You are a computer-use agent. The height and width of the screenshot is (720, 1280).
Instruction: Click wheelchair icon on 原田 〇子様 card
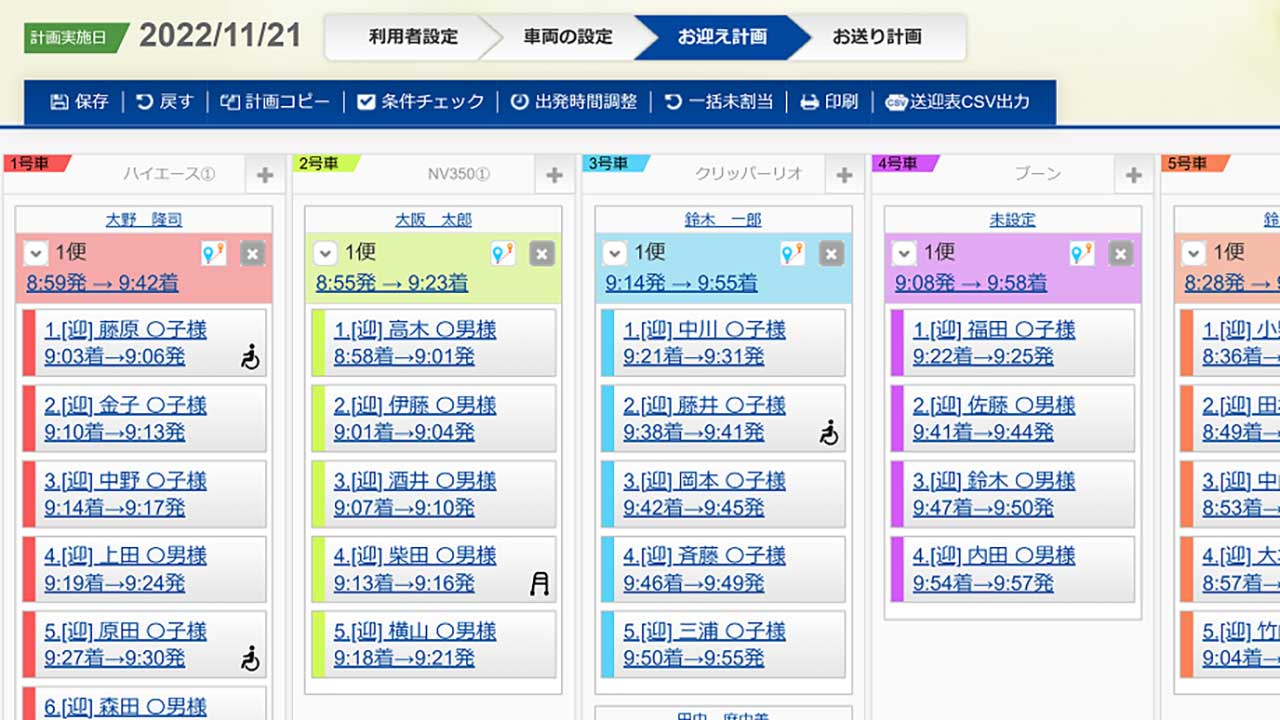(250, 658)
